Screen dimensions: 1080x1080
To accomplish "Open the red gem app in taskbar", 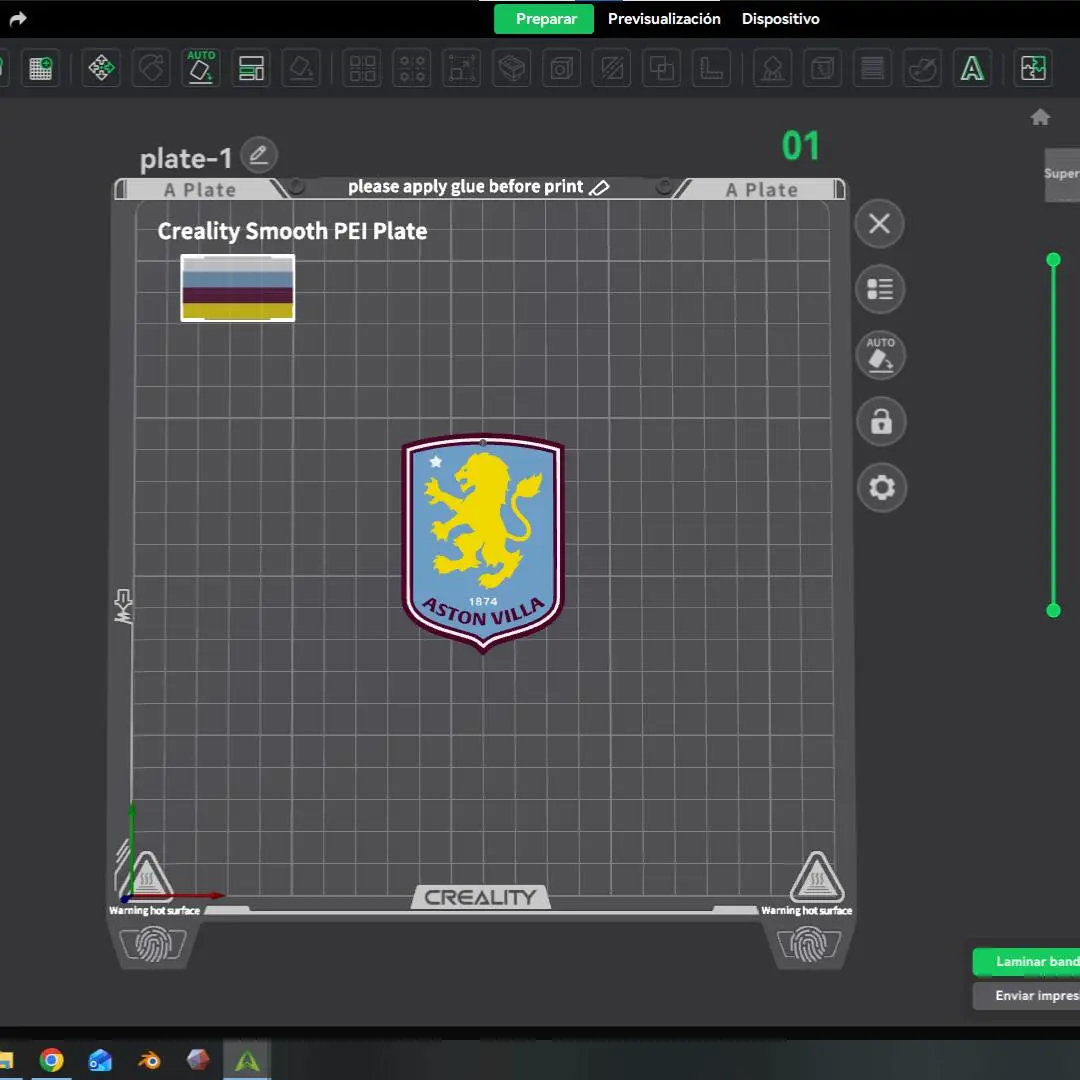I will click(198, 1059).
